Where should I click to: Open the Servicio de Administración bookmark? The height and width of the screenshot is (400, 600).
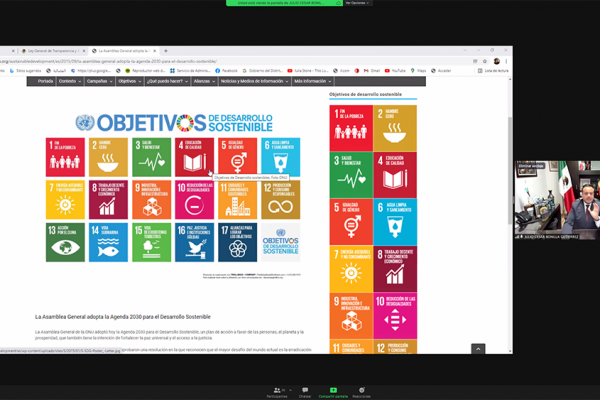pos(190,71)
